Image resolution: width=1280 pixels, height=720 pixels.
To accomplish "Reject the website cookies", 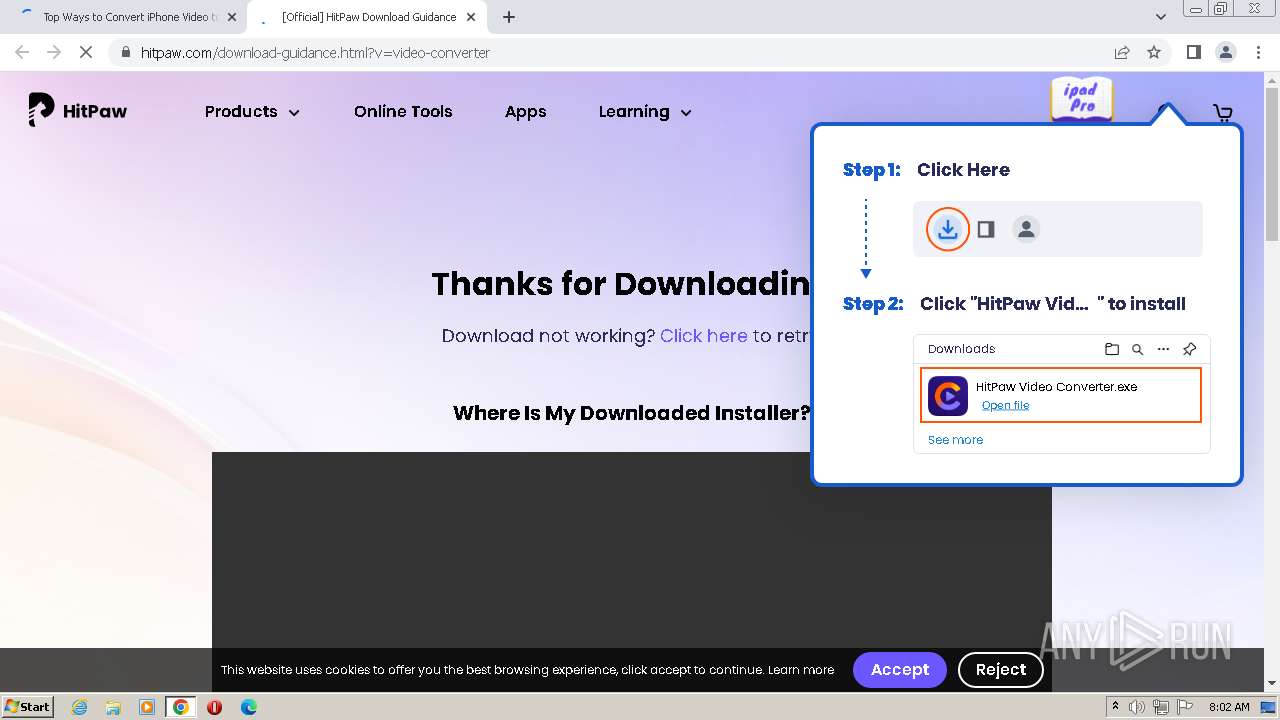I will pos(1001,670).
